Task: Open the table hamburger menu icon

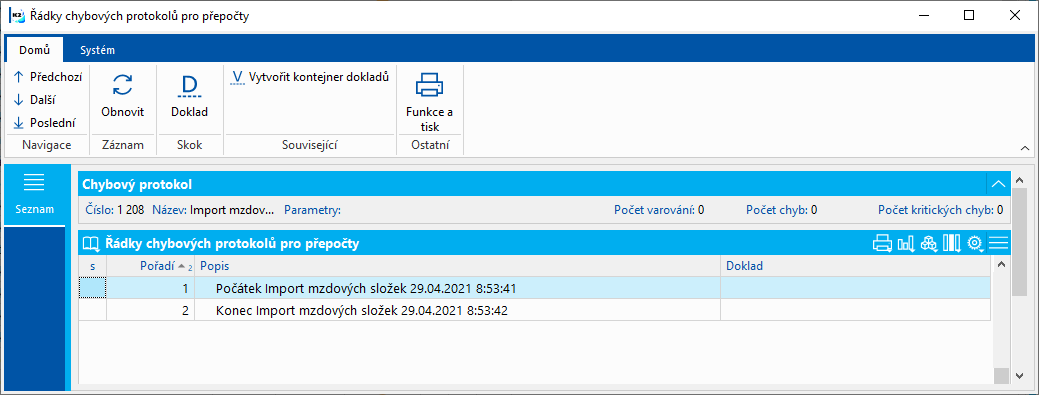Action: (x=999, y=244)
